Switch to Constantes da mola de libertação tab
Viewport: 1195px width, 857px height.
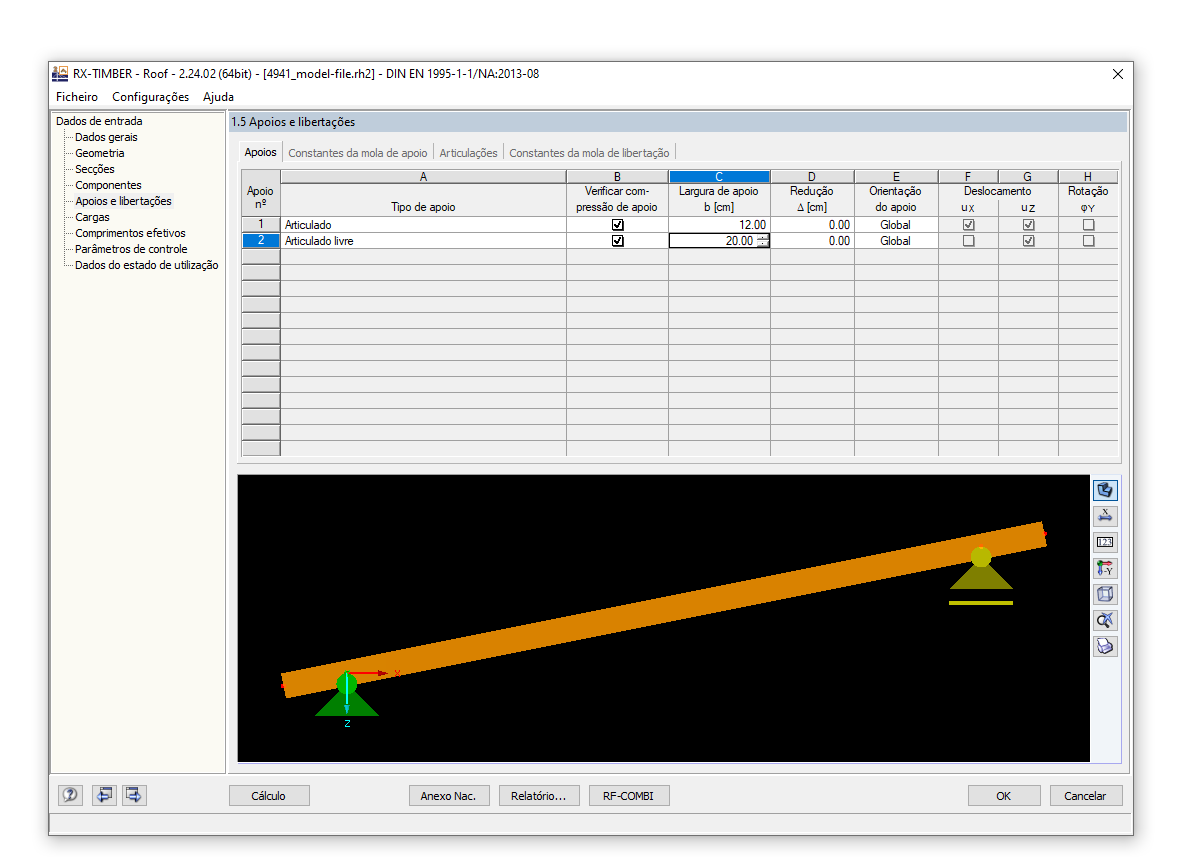click(x=589, y=153)
